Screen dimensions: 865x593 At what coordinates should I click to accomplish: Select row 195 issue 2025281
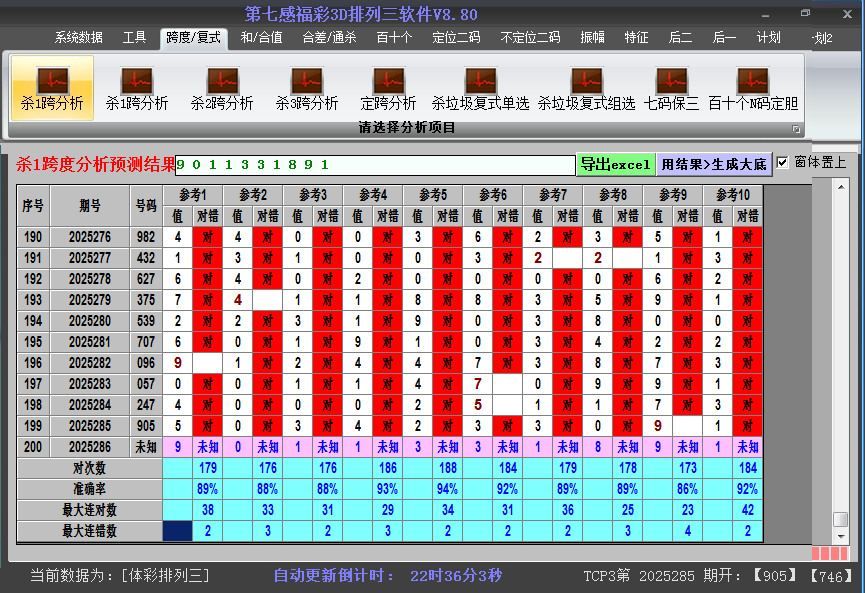pyautogui.click(x=91, y=341)
